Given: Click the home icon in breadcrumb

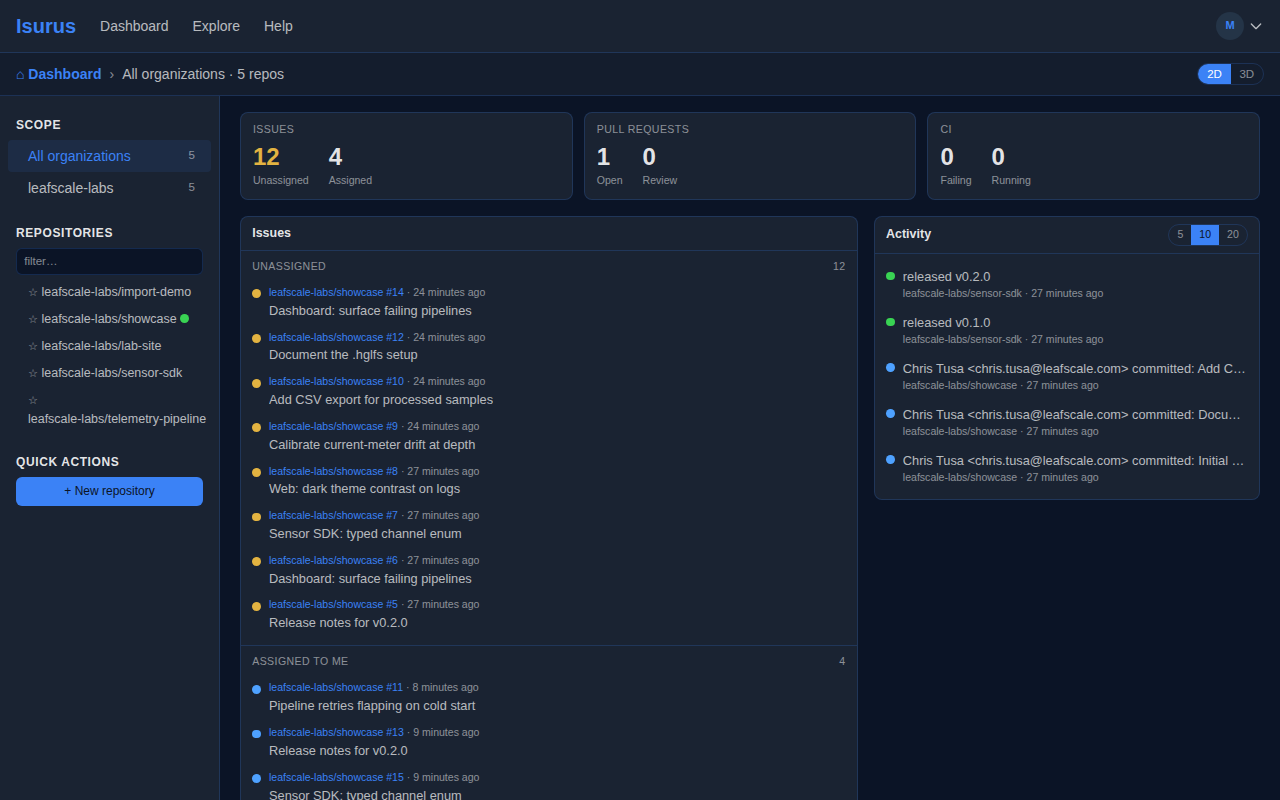Looking at the screenshot, I should (20, 74).
